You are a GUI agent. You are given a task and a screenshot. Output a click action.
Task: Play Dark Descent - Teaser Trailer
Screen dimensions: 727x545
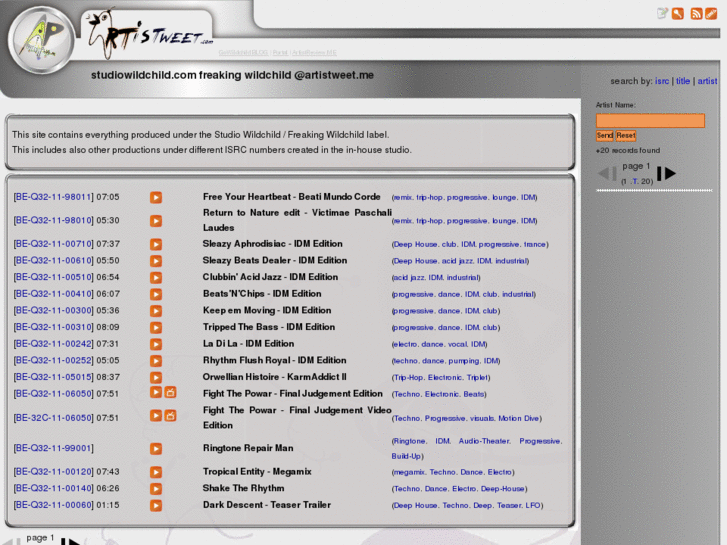pos(156,506)
